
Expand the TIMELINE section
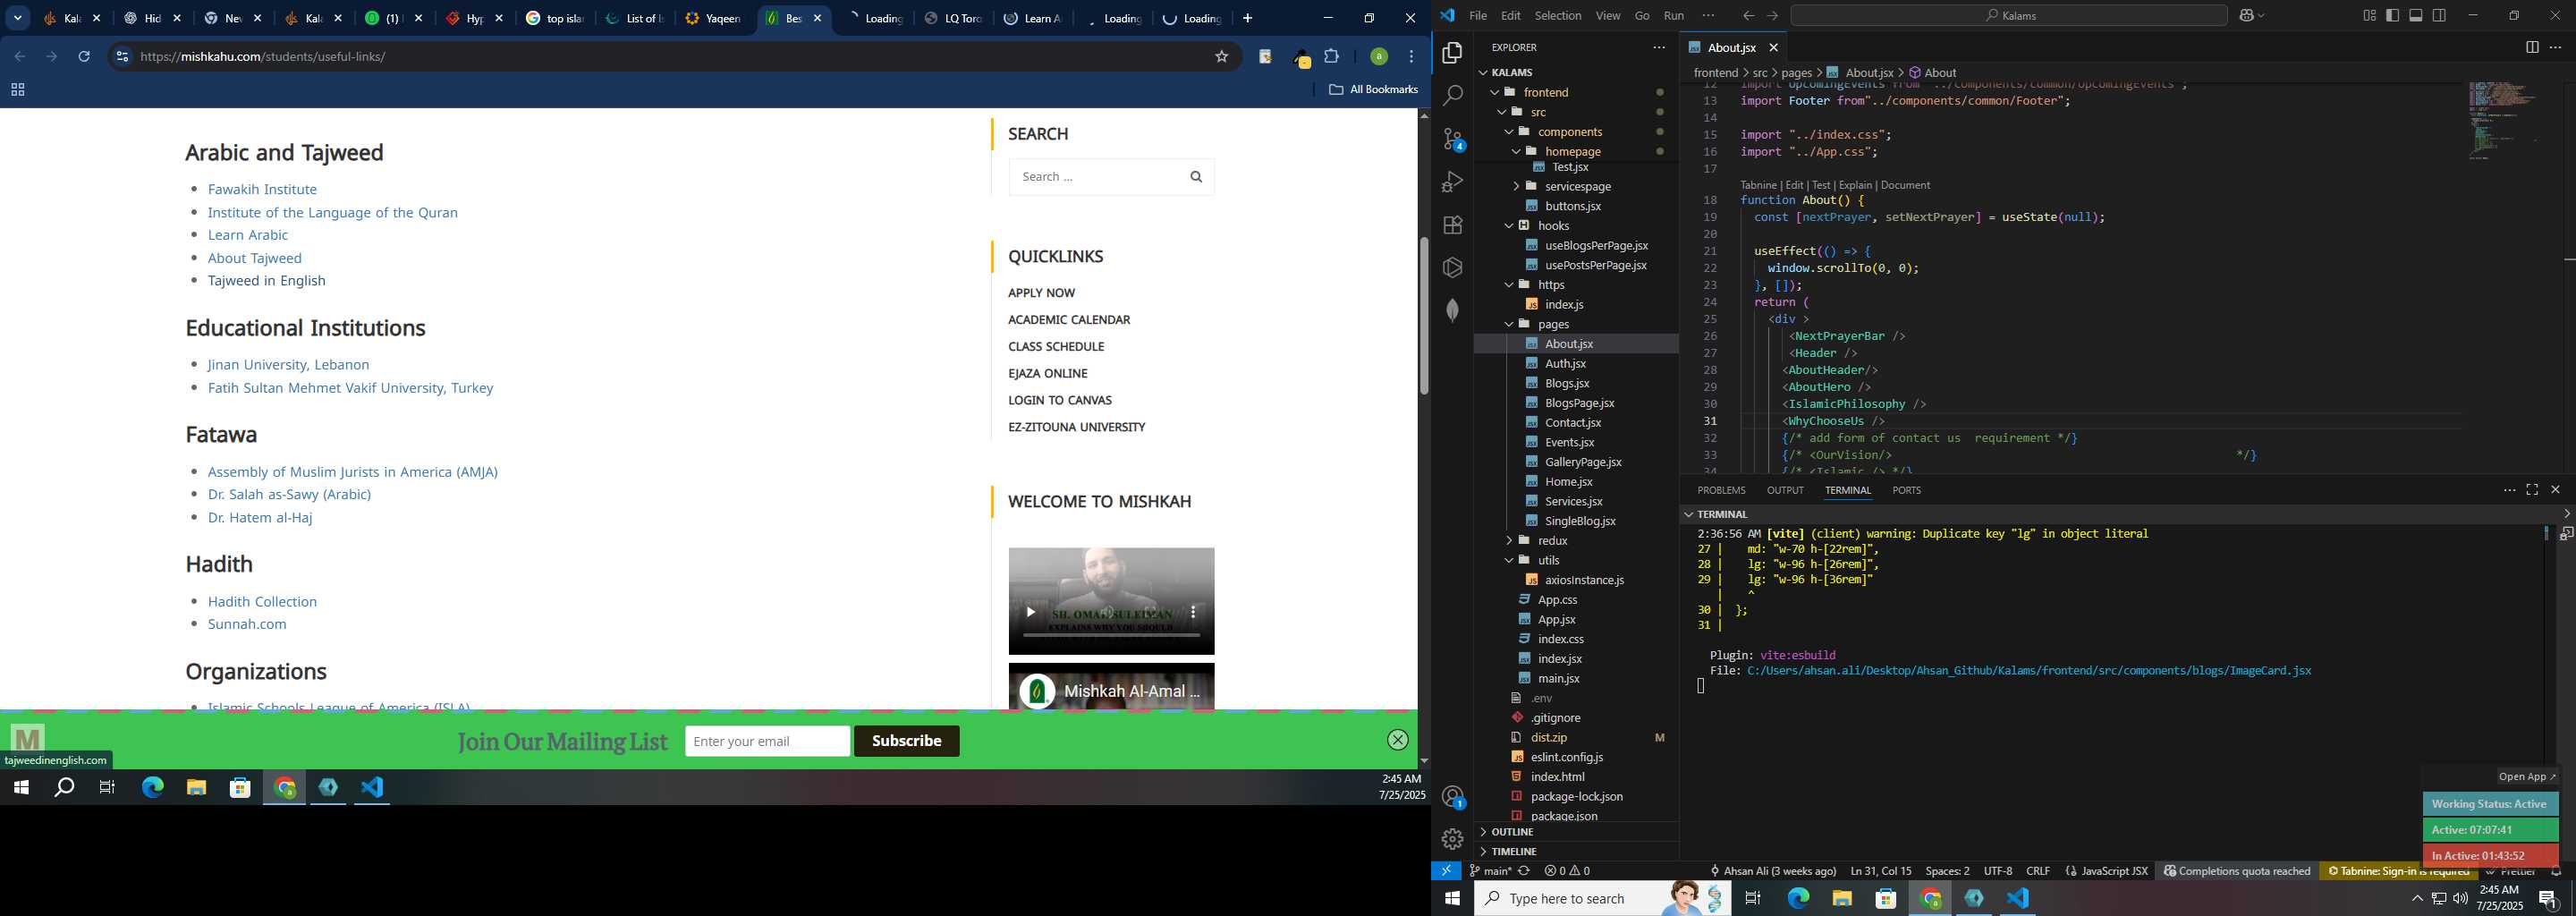tap(1514, 852)
